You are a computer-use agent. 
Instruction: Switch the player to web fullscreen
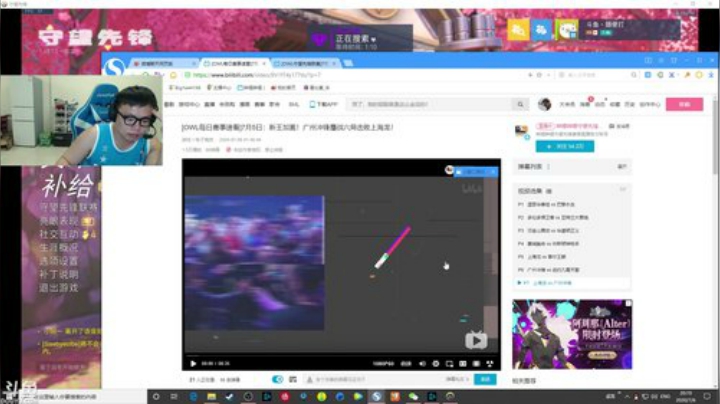tap(476, 364)
